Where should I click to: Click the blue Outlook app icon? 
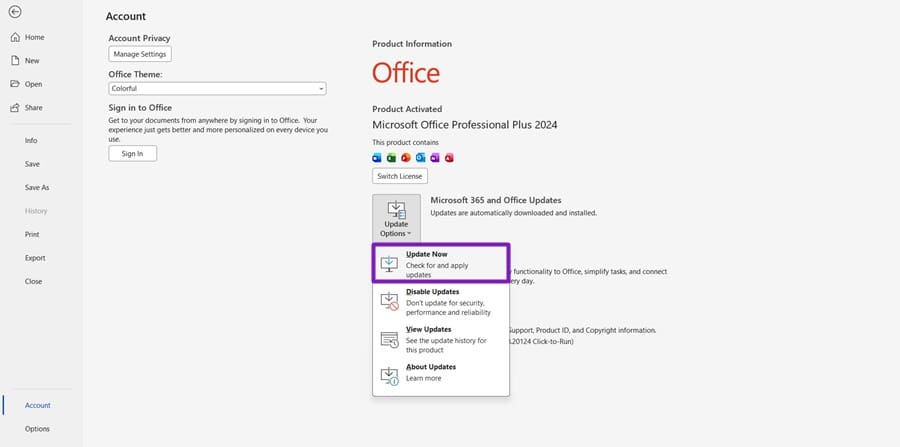point(420,158)
